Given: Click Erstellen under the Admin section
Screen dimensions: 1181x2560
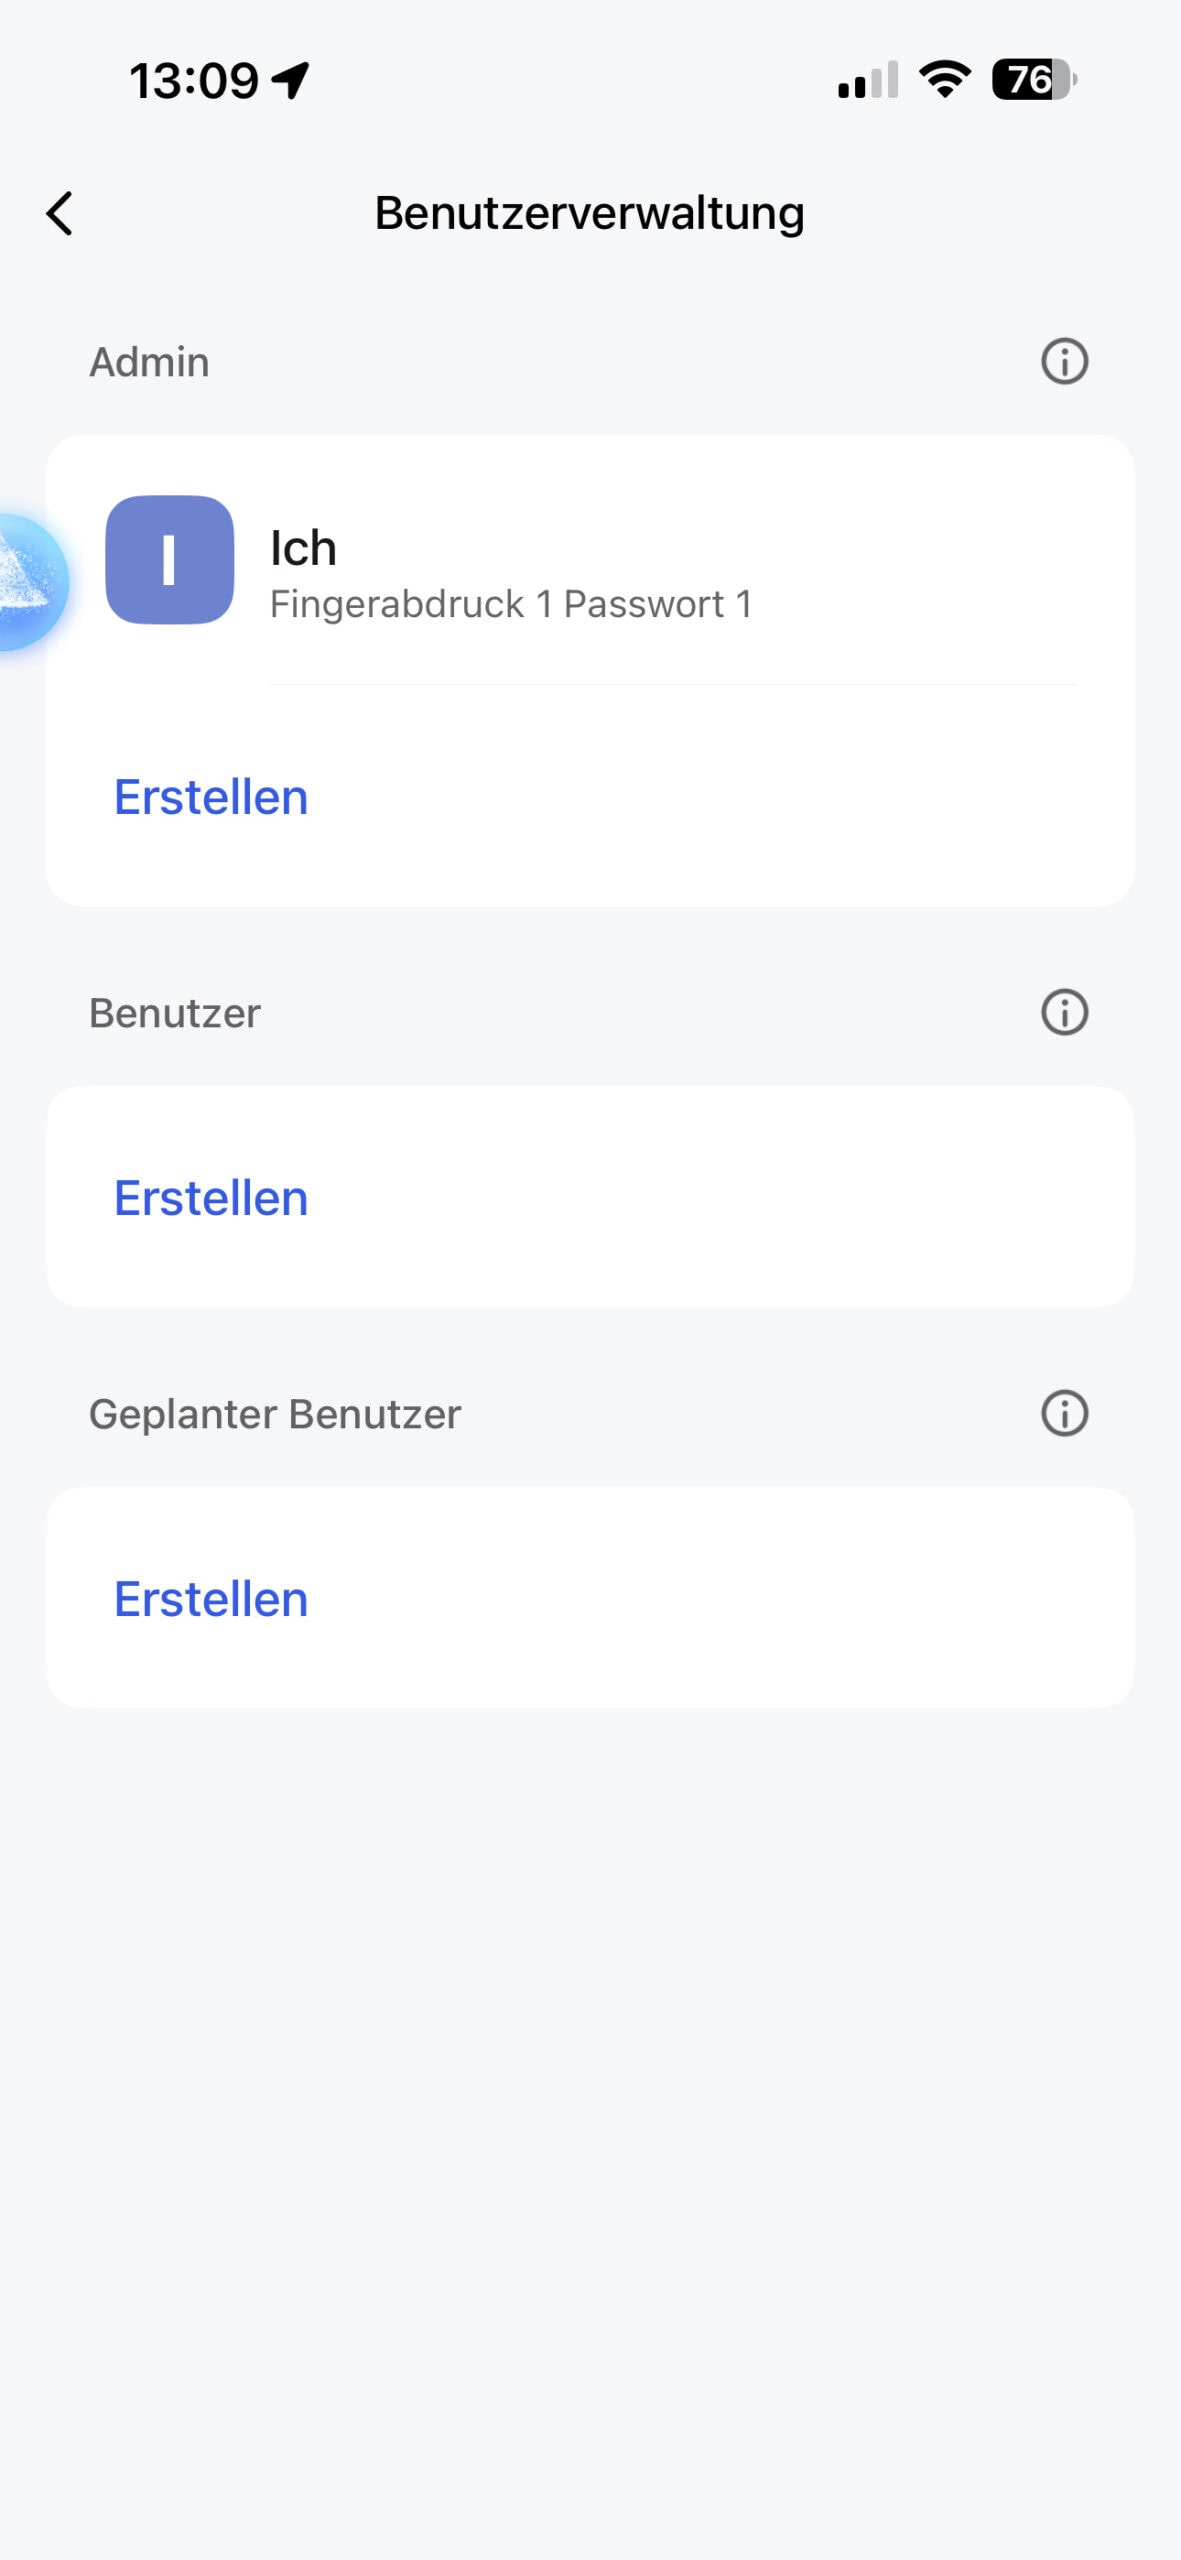Looking at the screenshot, I should tap(211, 797).
